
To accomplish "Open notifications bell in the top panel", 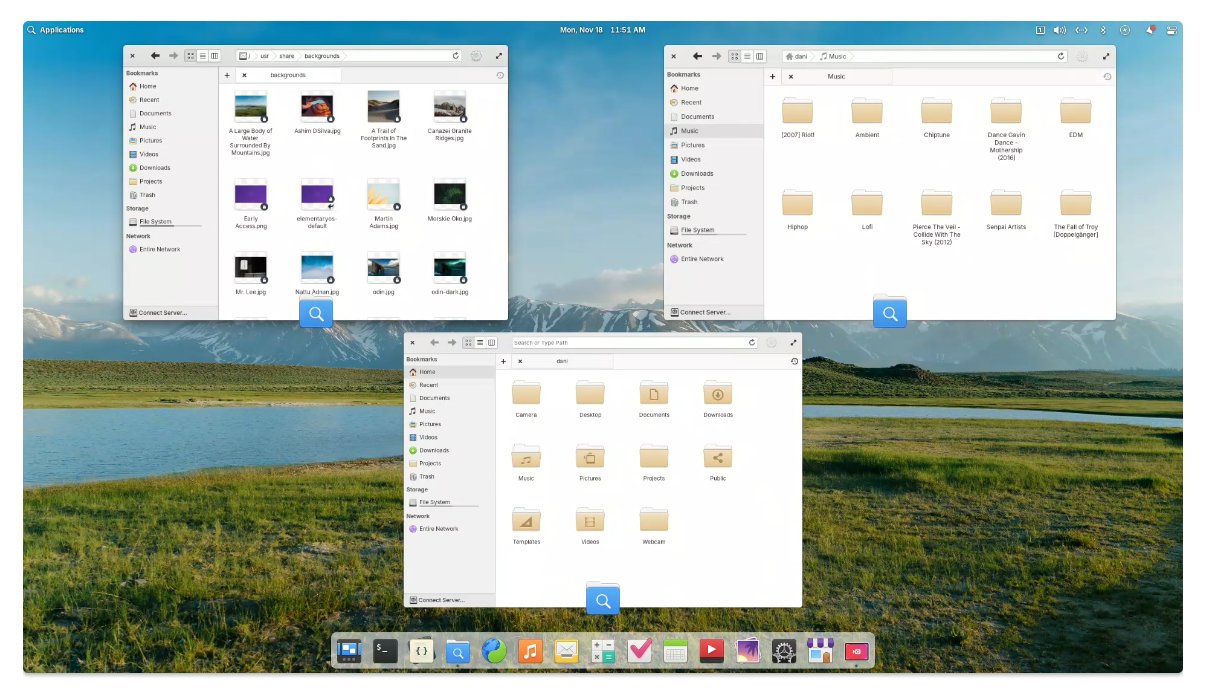I will point(1149,30).
